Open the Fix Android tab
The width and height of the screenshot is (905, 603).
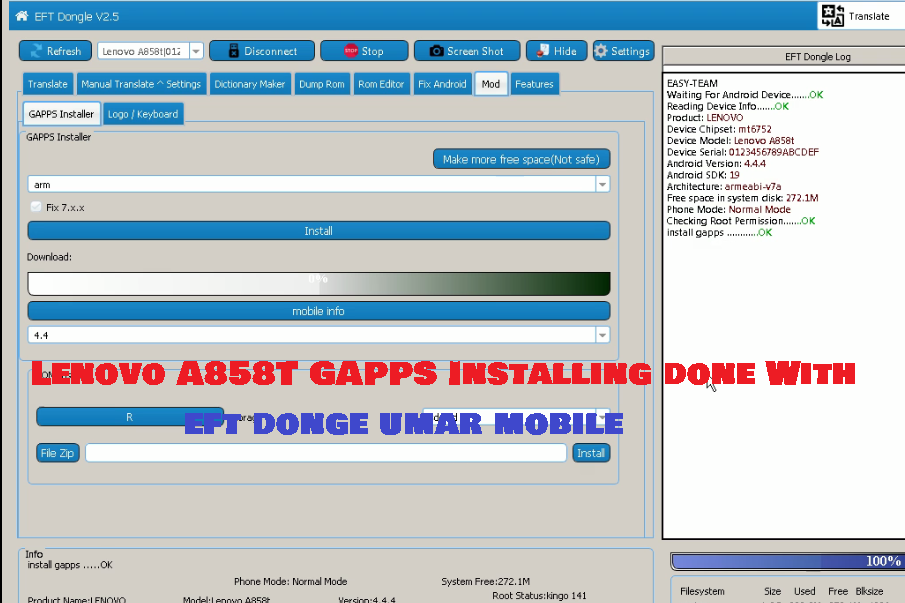coord(442,84)
